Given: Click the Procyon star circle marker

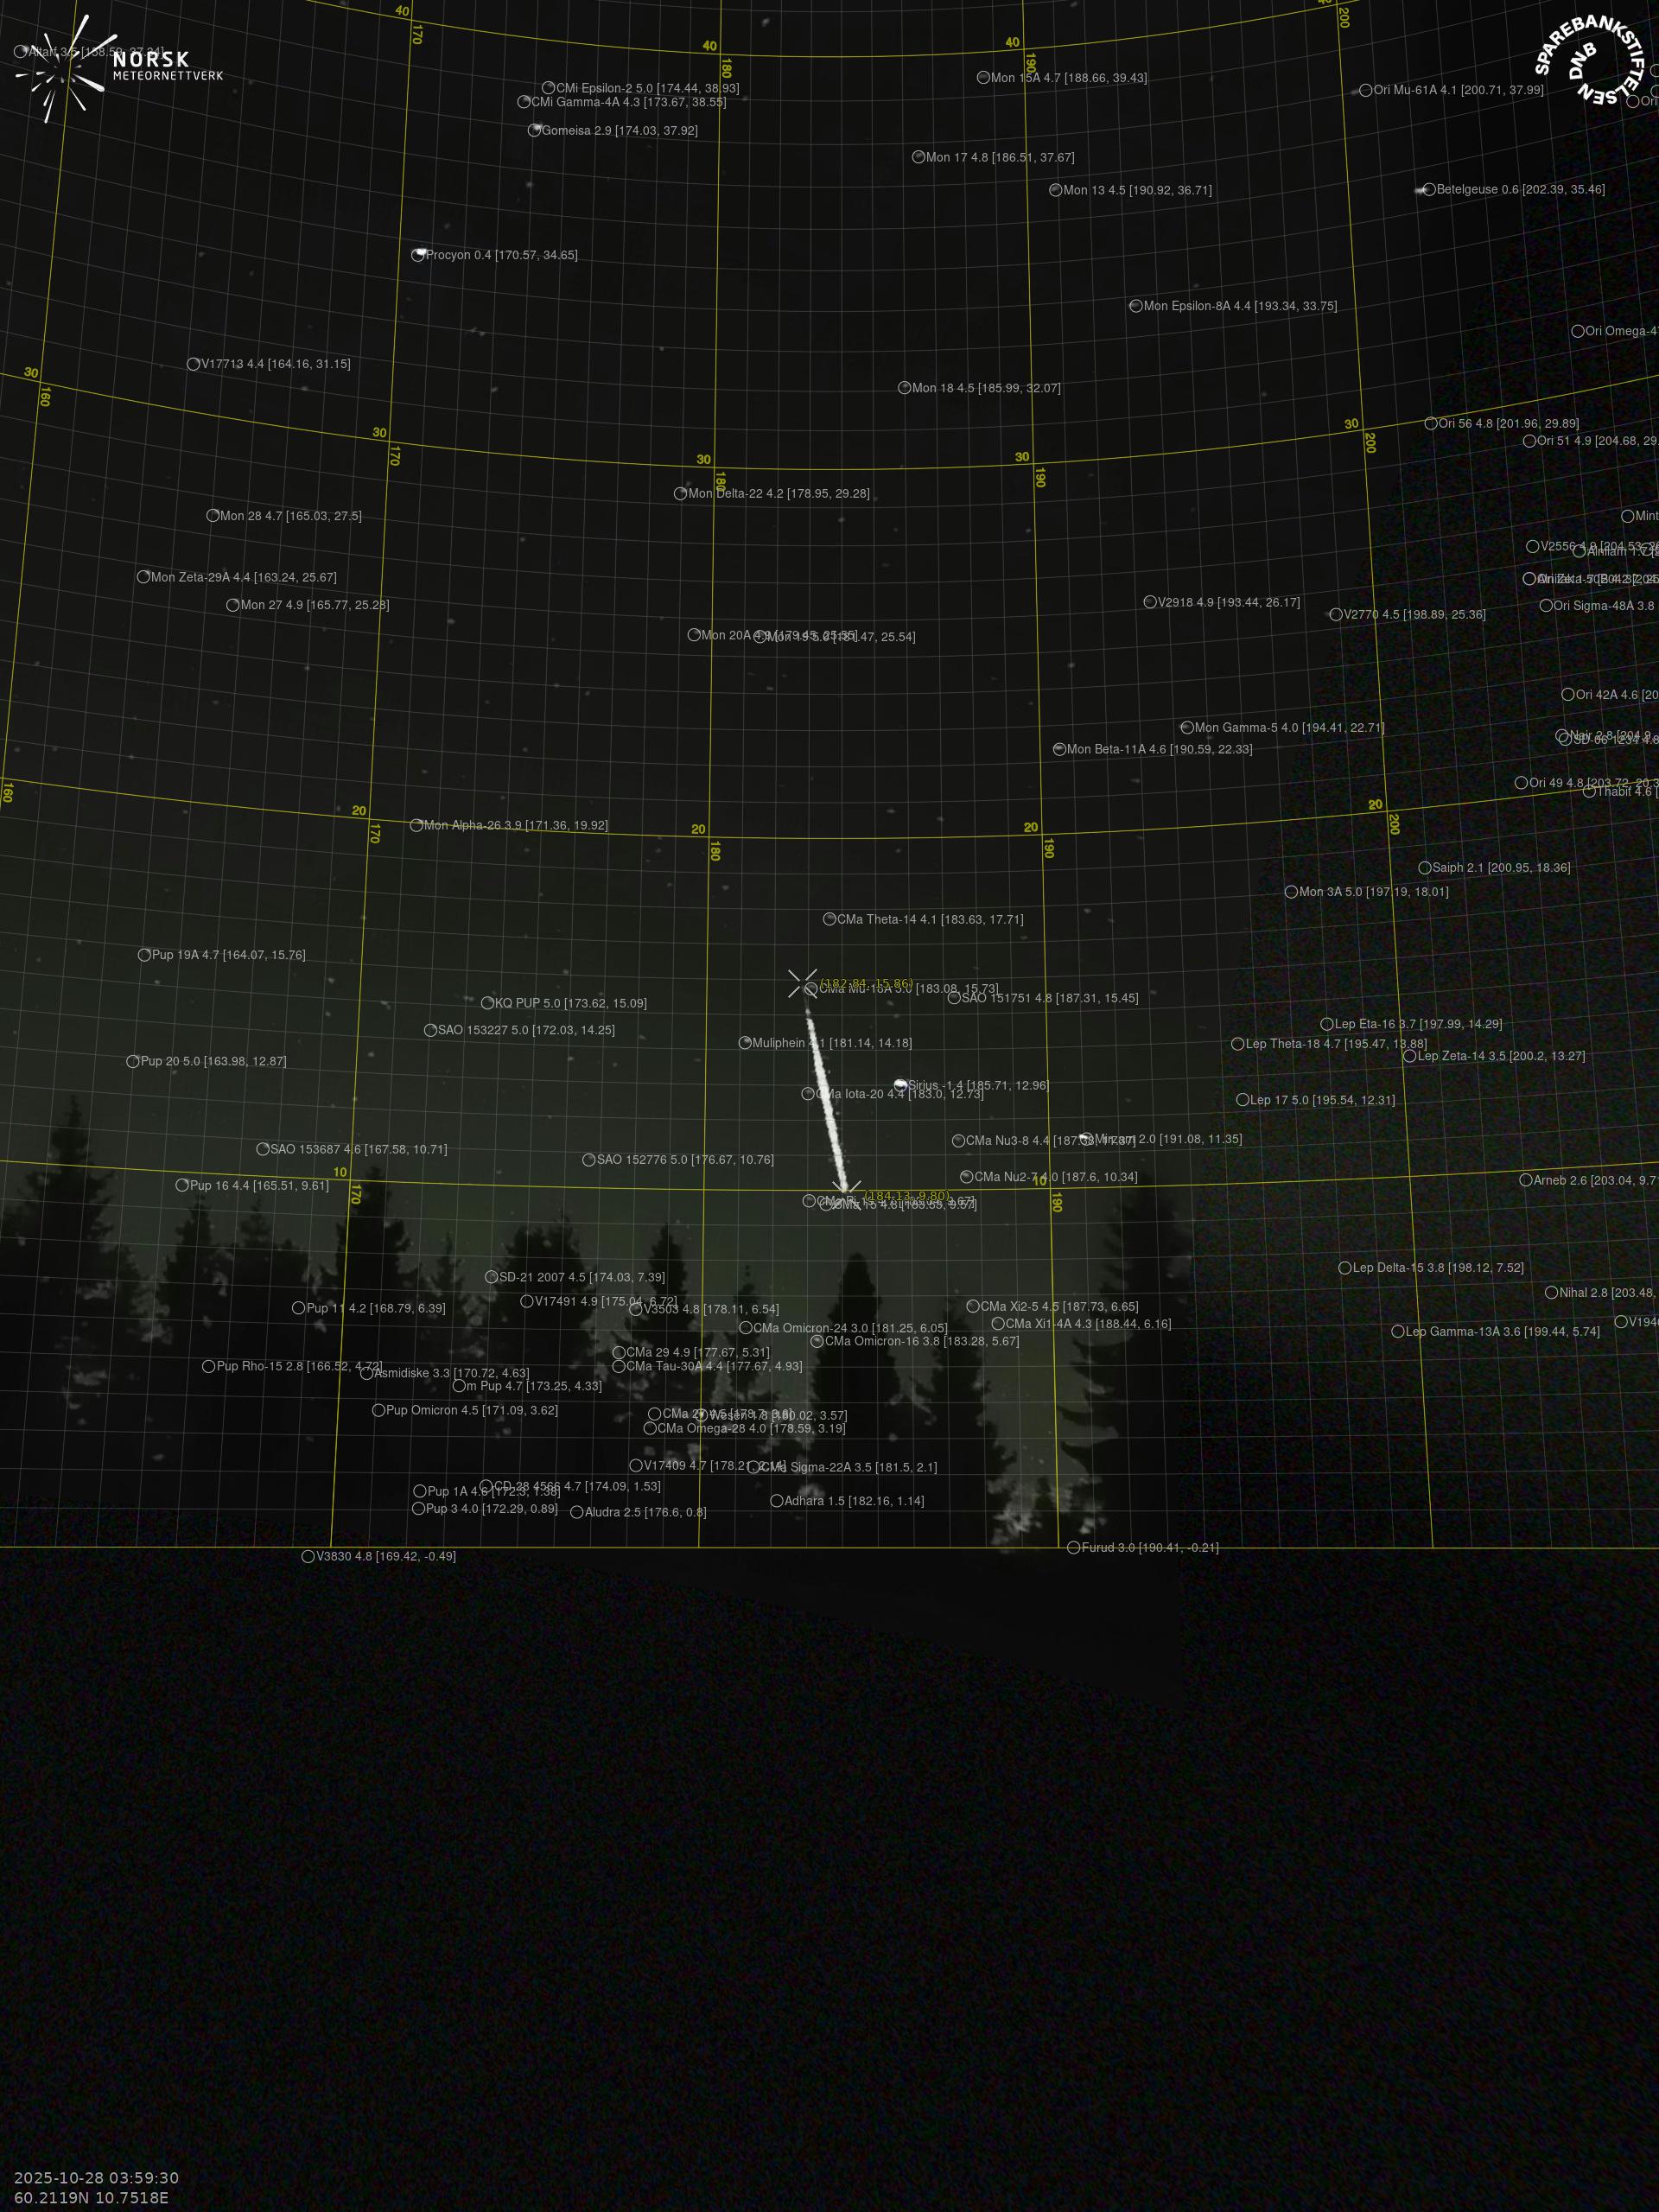Looking at the screenshot, I should (x=418, y=255).
